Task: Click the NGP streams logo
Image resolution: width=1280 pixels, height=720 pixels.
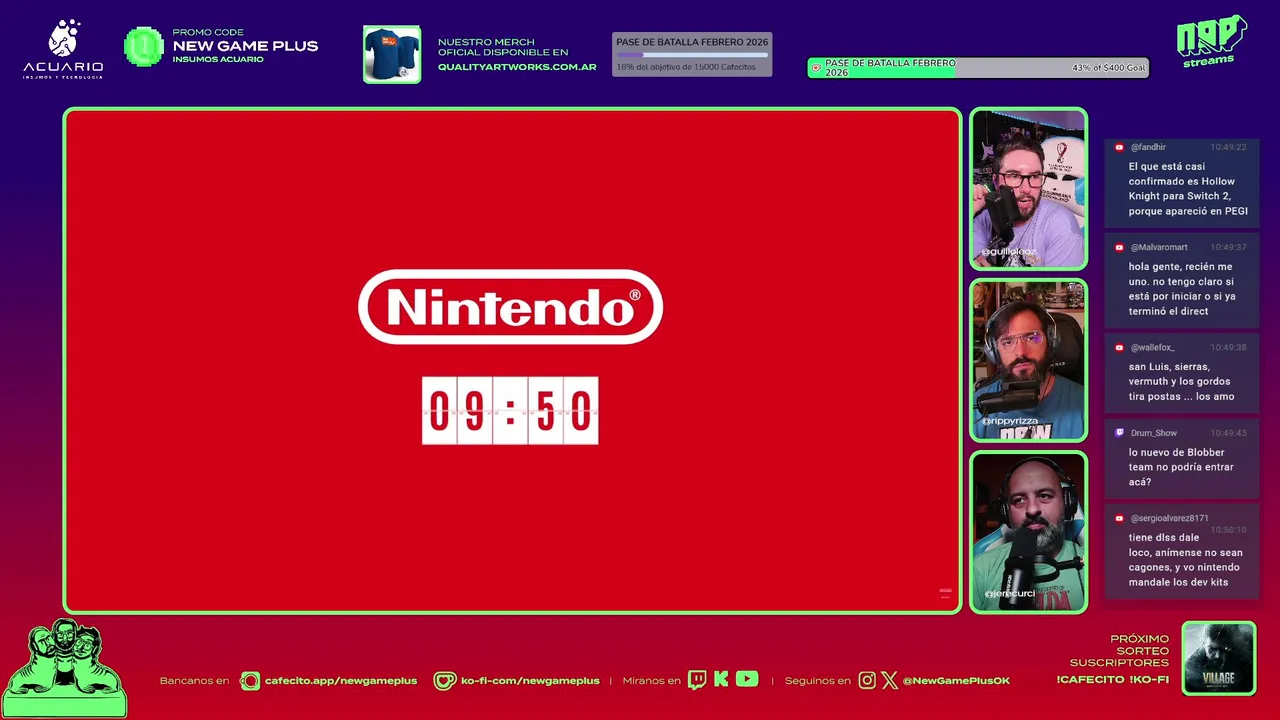Action: tap(1211, 41)
